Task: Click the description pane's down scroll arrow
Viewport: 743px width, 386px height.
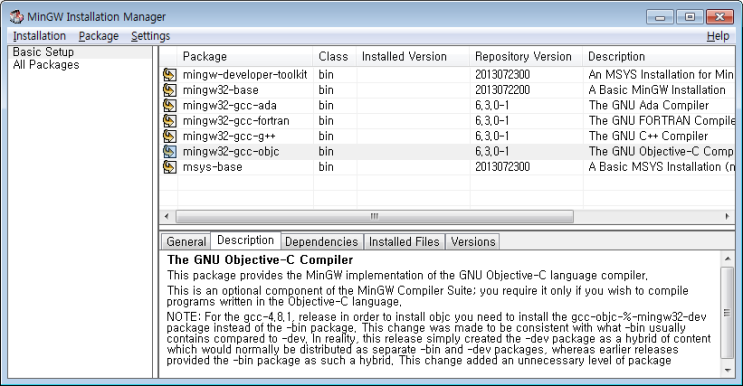Action: click(727, 370)
